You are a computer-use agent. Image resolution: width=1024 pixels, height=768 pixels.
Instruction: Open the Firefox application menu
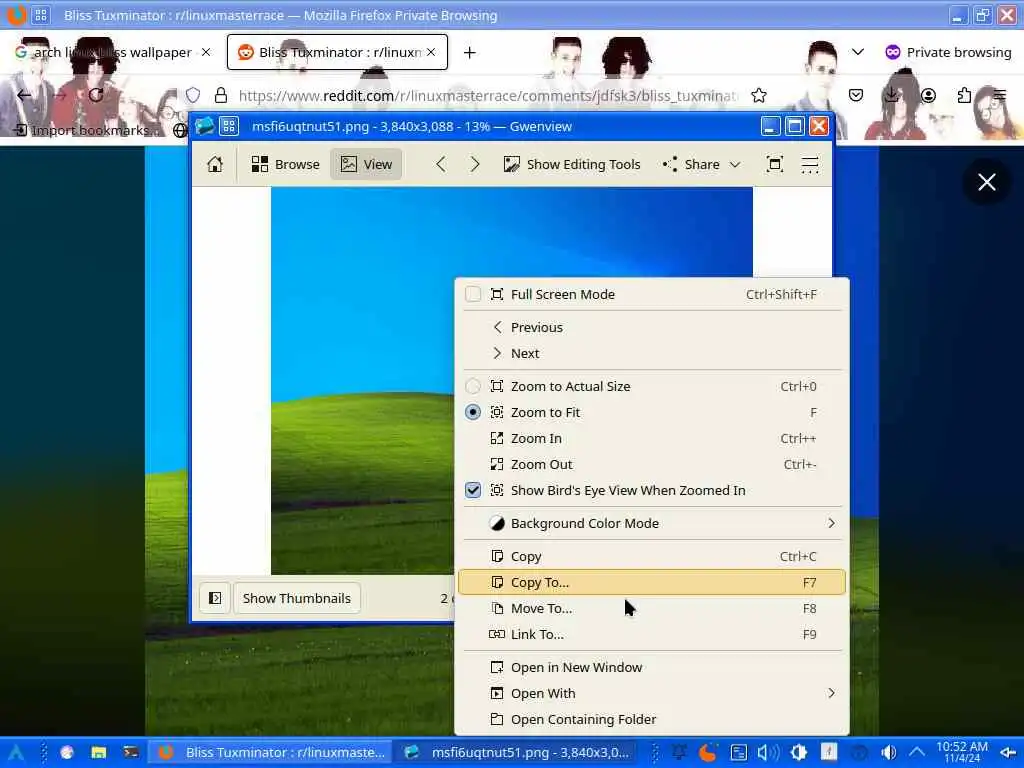[1000, 95]
